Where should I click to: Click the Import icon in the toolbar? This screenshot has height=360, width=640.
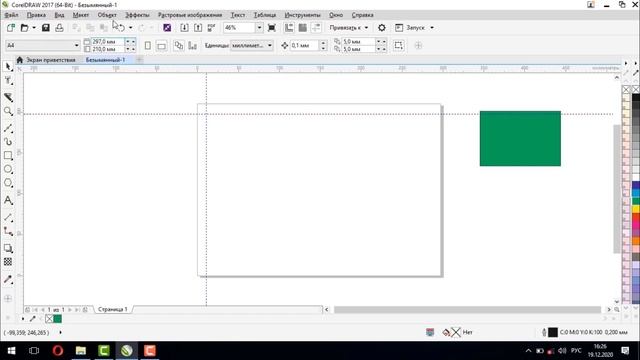click(184, 28)
